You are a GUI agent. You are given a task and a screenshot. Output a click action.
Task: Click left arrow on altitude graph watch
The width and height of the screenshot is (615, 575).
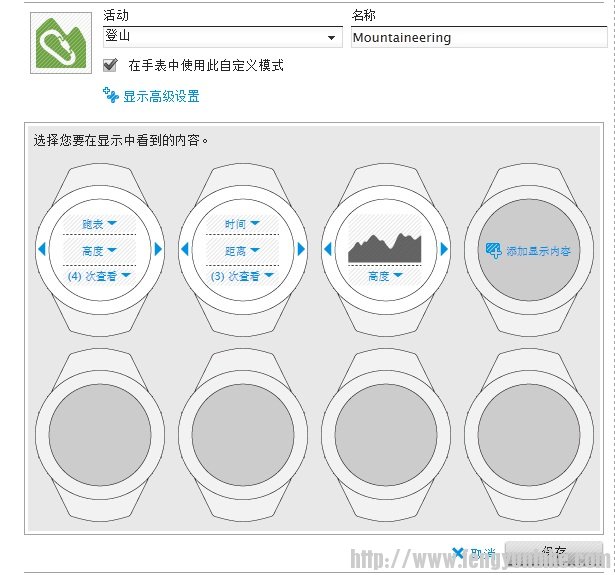click(327, 249)
